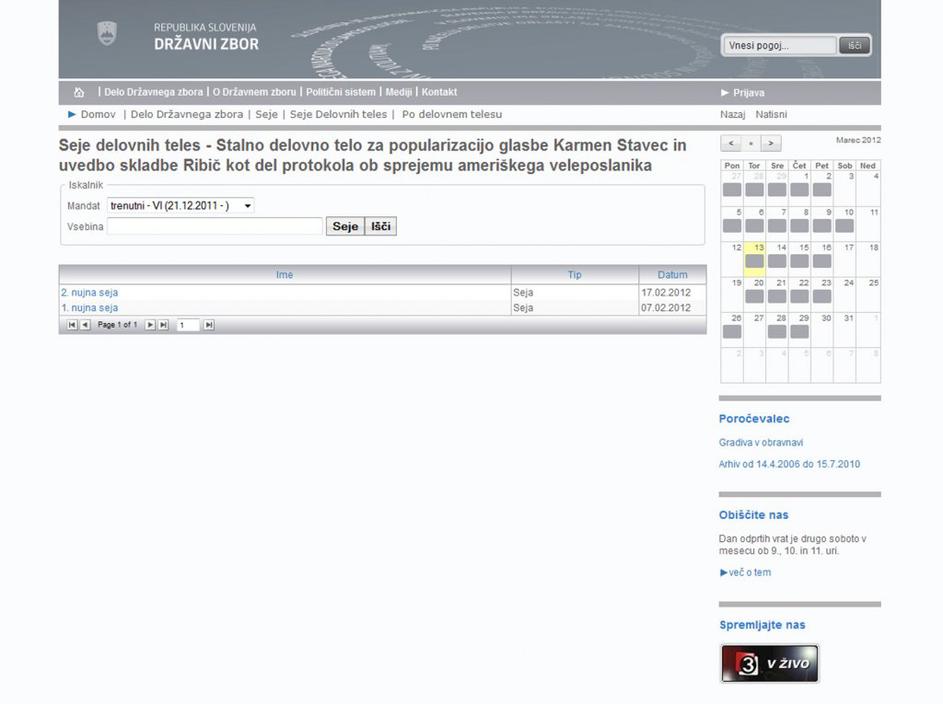This screenshot has height=704, width=943.
Task: Go to first page in table pager
Action: (72, 325)
